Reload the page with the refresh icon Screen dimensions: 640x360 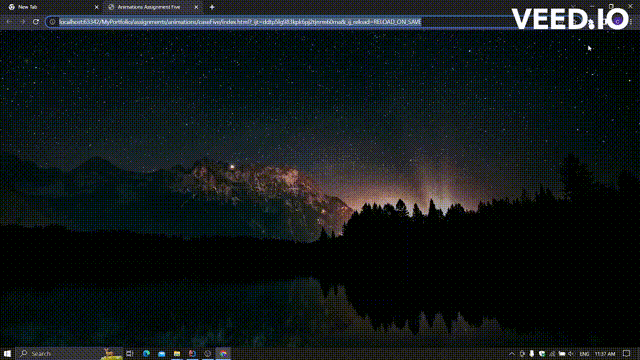(36, 22)
